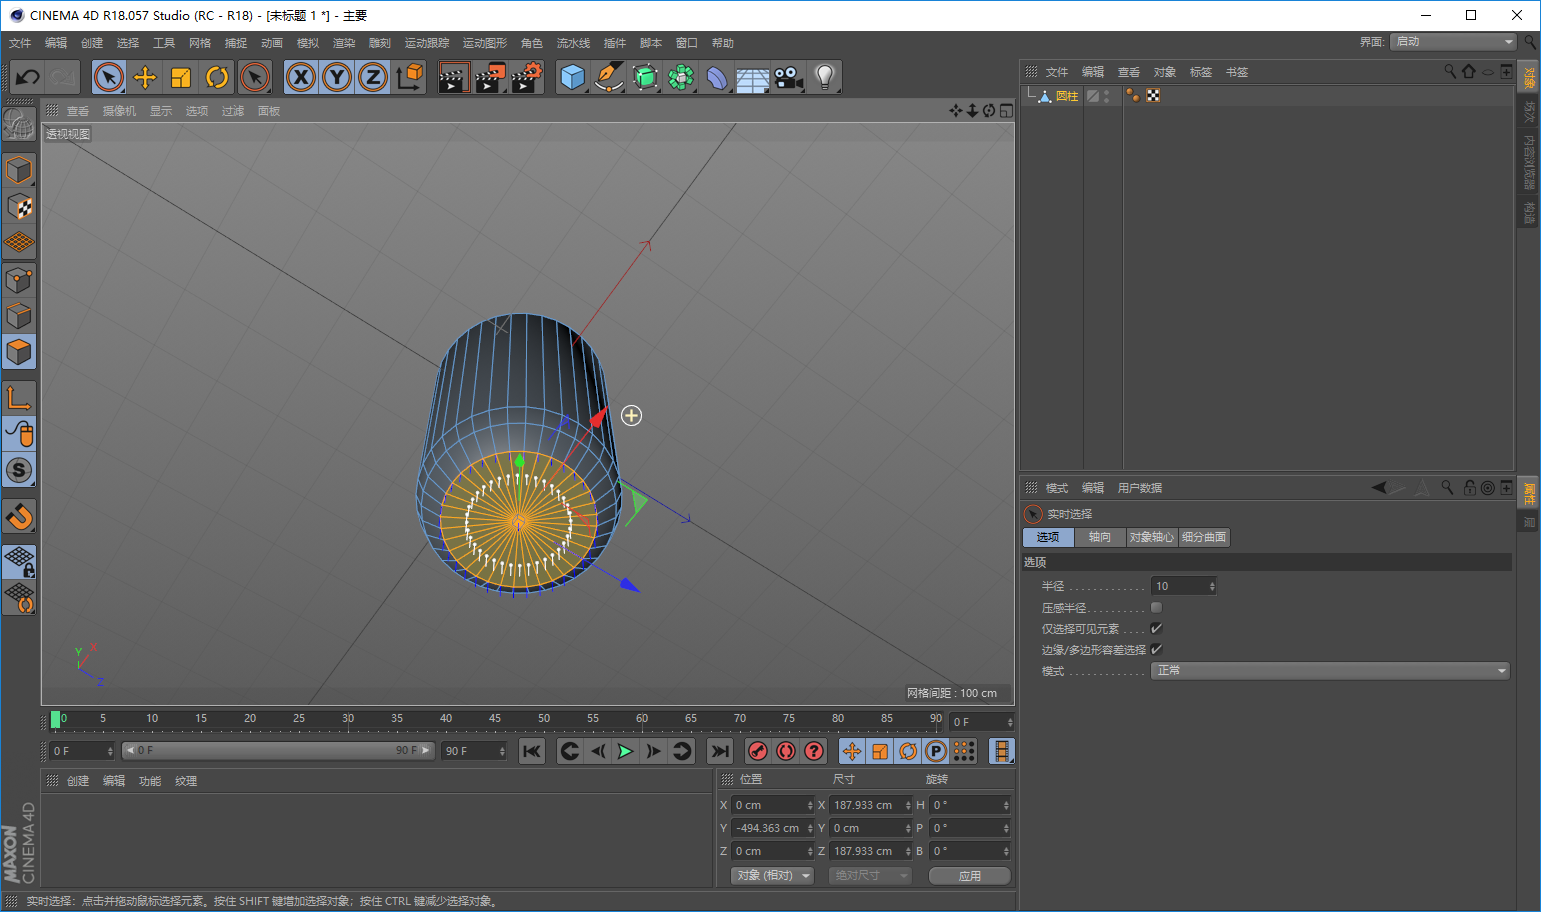Open the floor environment objects icon
Screen dimensions: 1541x912
coord(752,77)
